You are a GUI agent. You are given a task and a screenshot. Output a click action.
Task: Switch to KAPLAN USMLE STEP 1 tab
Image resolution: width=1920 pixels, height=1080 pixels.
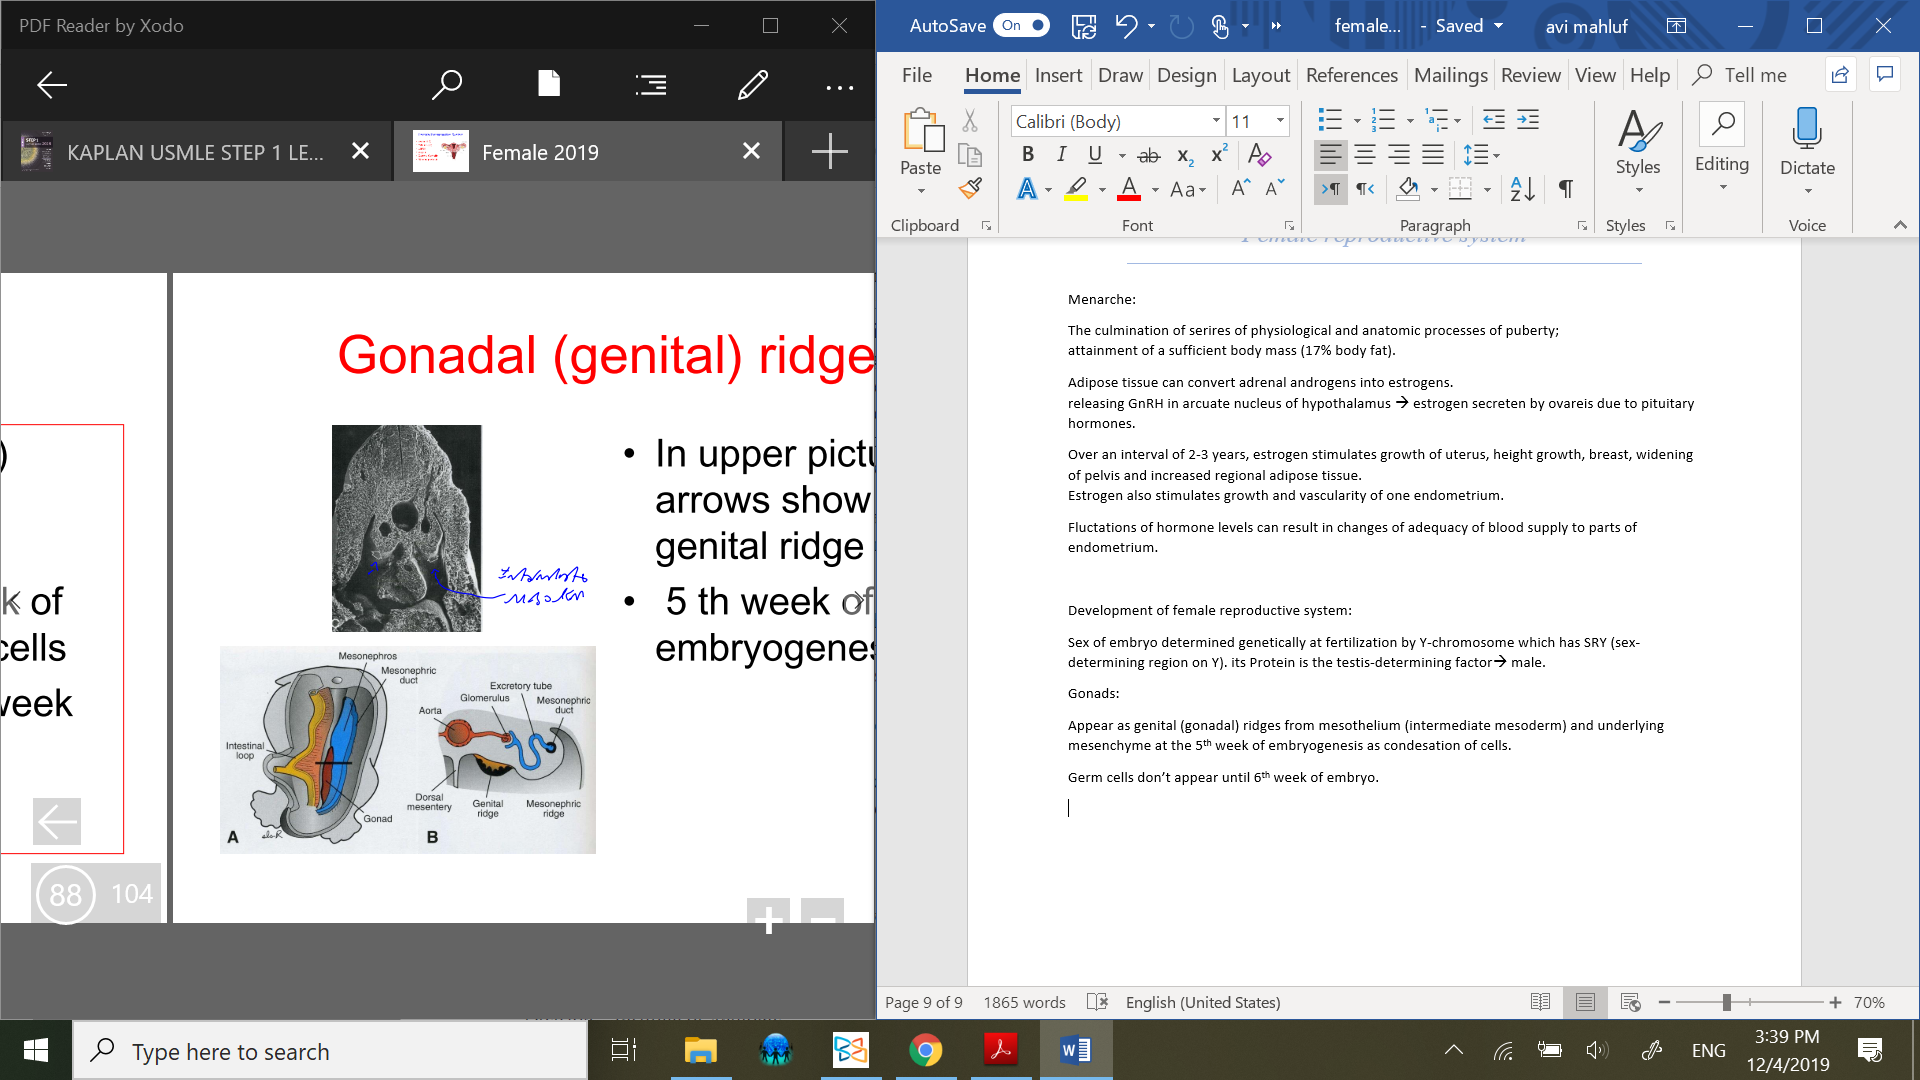tap(195, 152)
